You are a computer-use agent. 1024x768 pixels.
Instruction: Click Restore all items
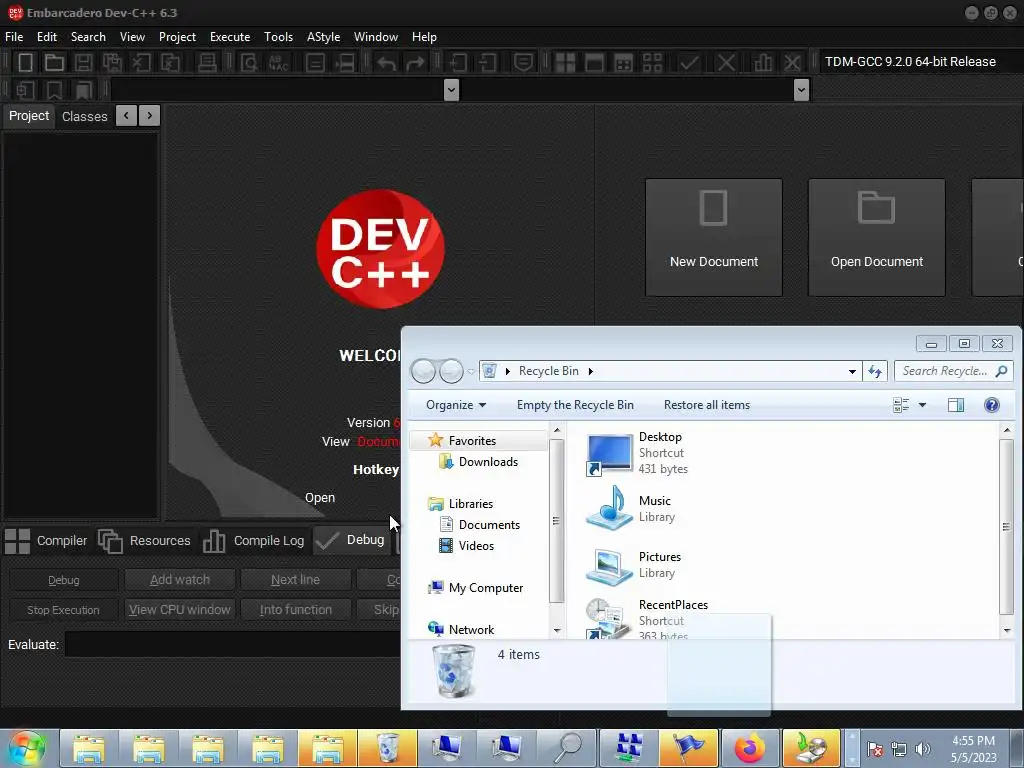coord(707,405)
